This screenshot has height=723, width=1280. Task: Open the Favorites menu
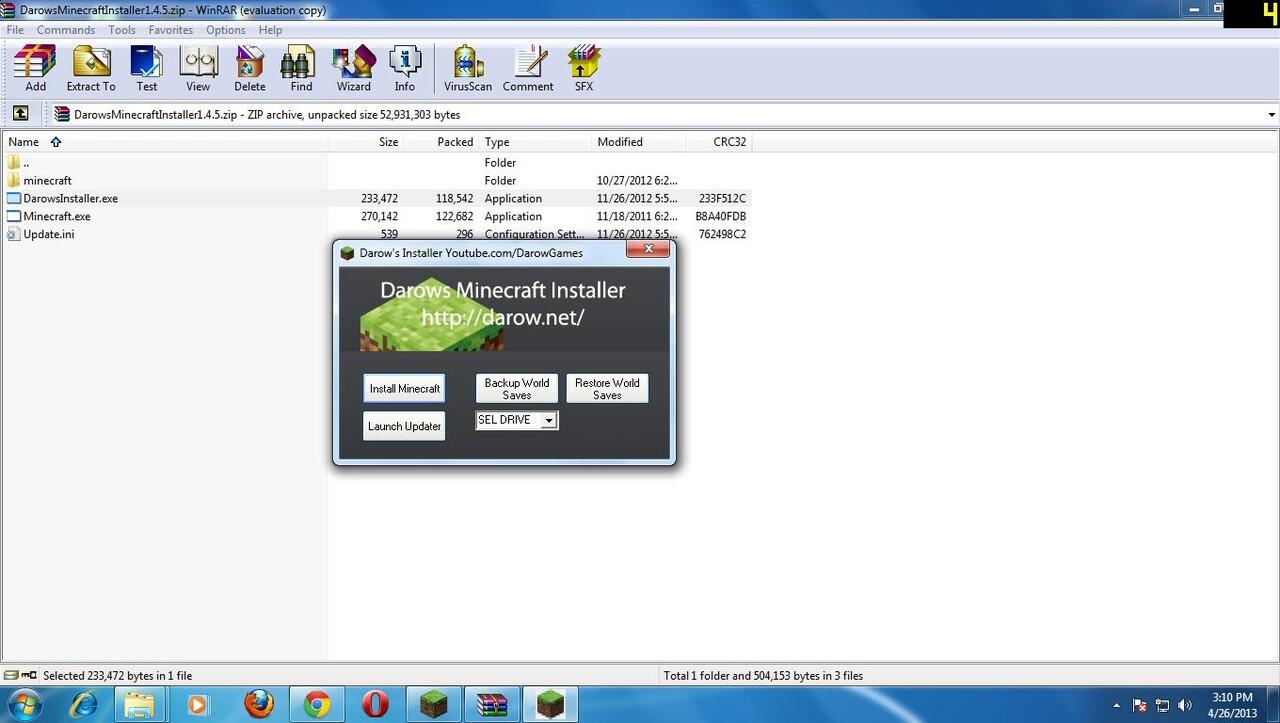click(x=171, y=30)
